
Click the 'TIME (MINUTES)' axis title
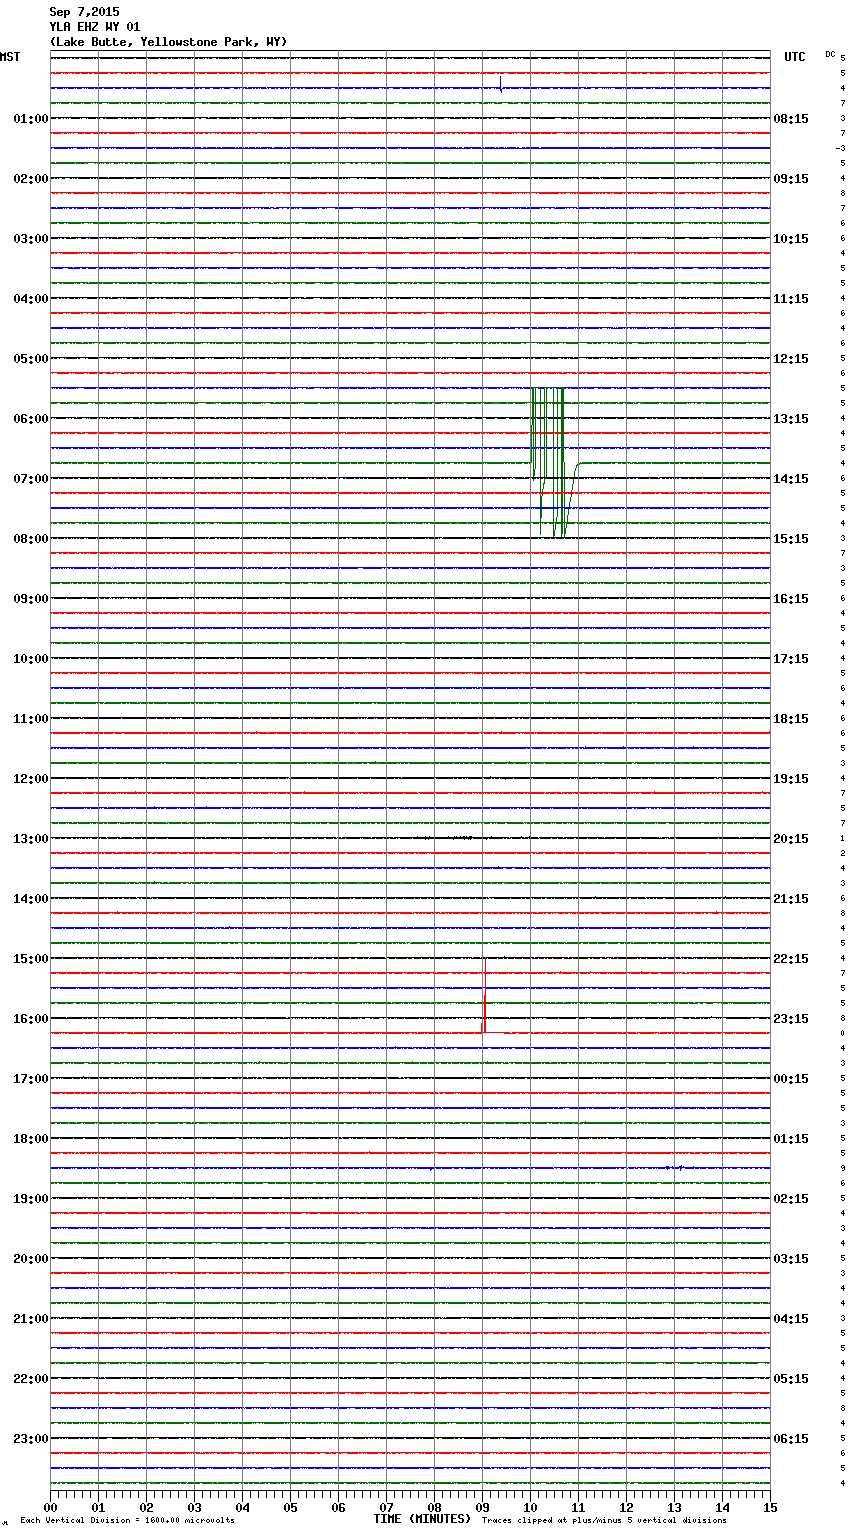tap(422, 1519)
